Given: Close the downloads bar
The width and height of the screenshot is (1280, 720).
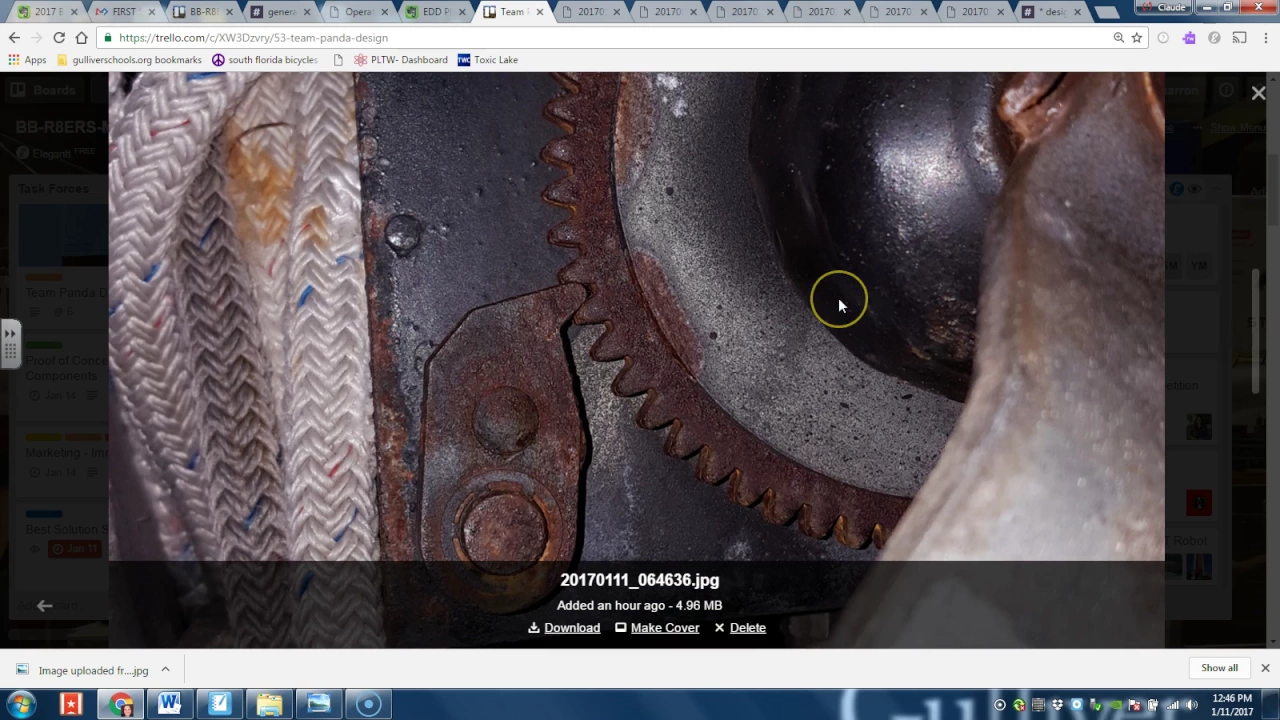Looking at the screenshot, I should 1265,668.
